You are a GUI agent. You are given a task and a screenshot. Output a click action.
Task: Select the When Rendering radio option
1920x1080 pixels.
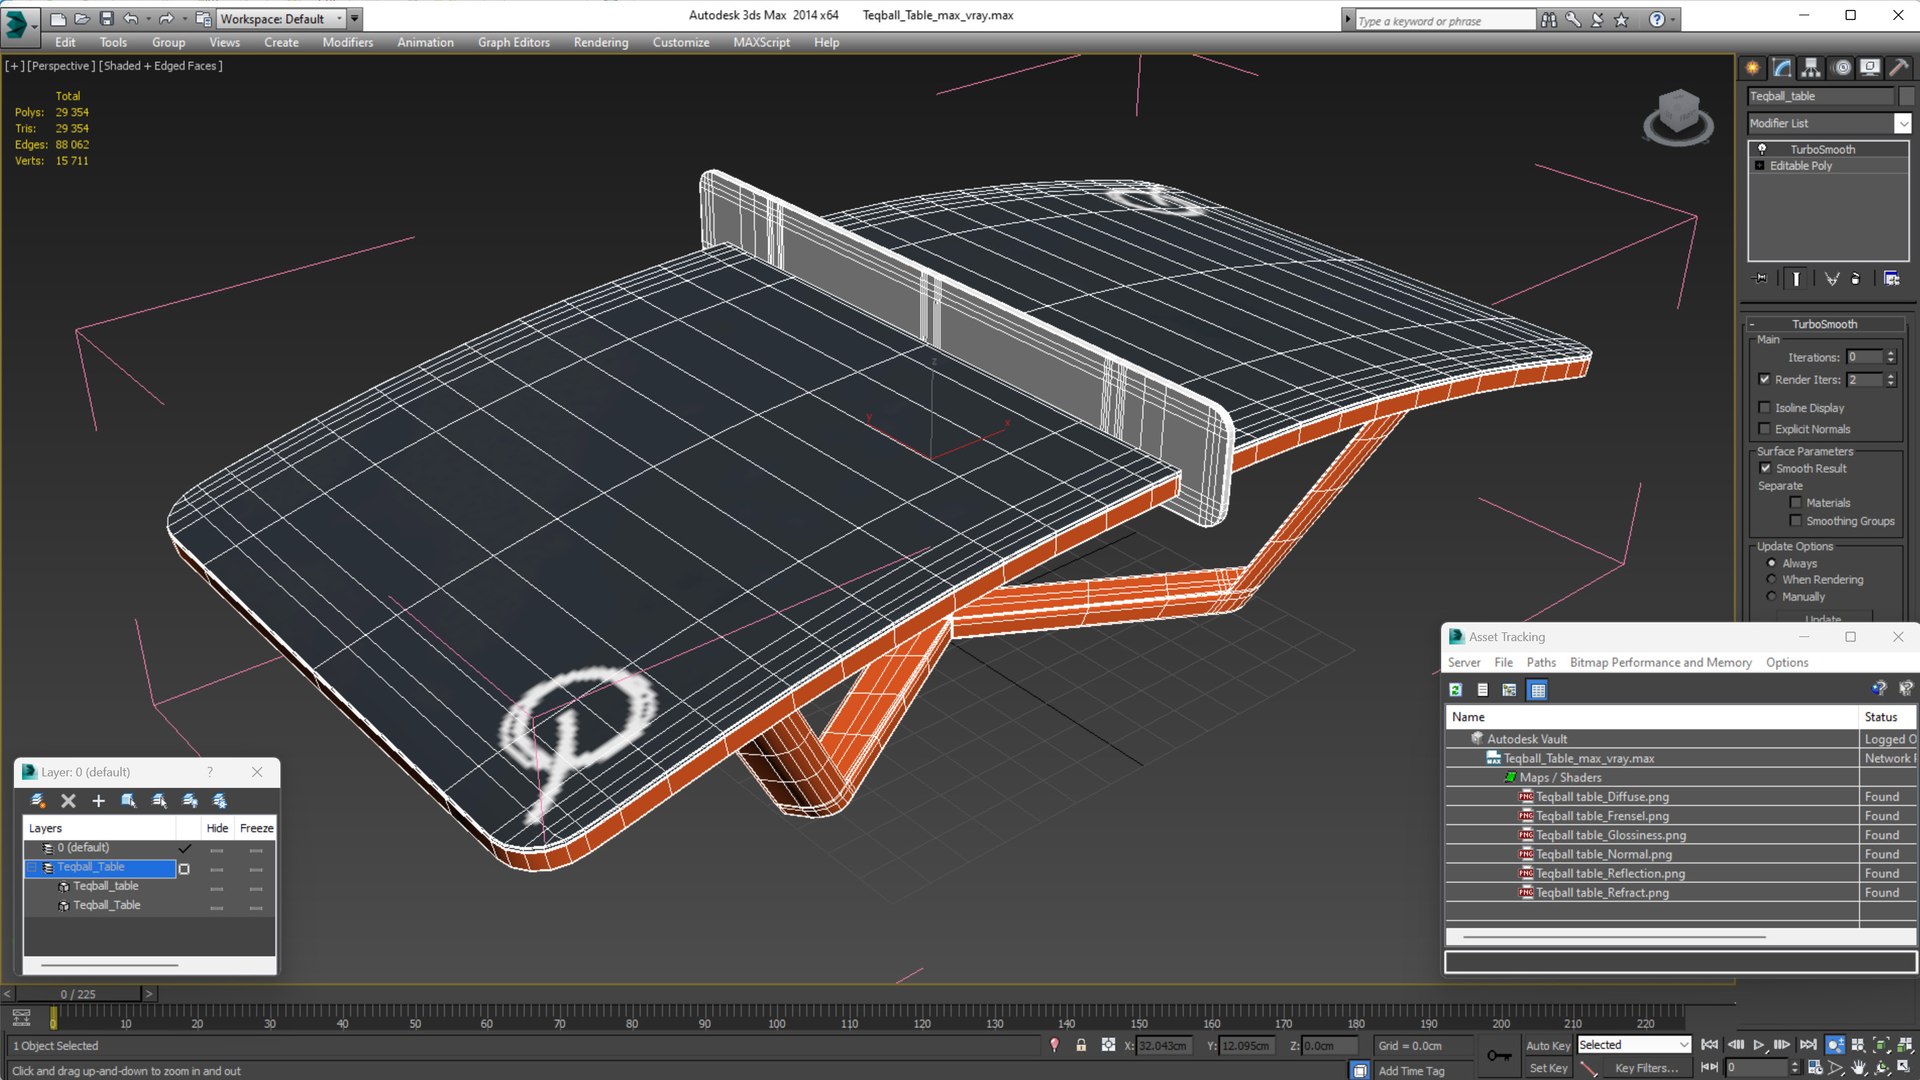pos(1772,580)
